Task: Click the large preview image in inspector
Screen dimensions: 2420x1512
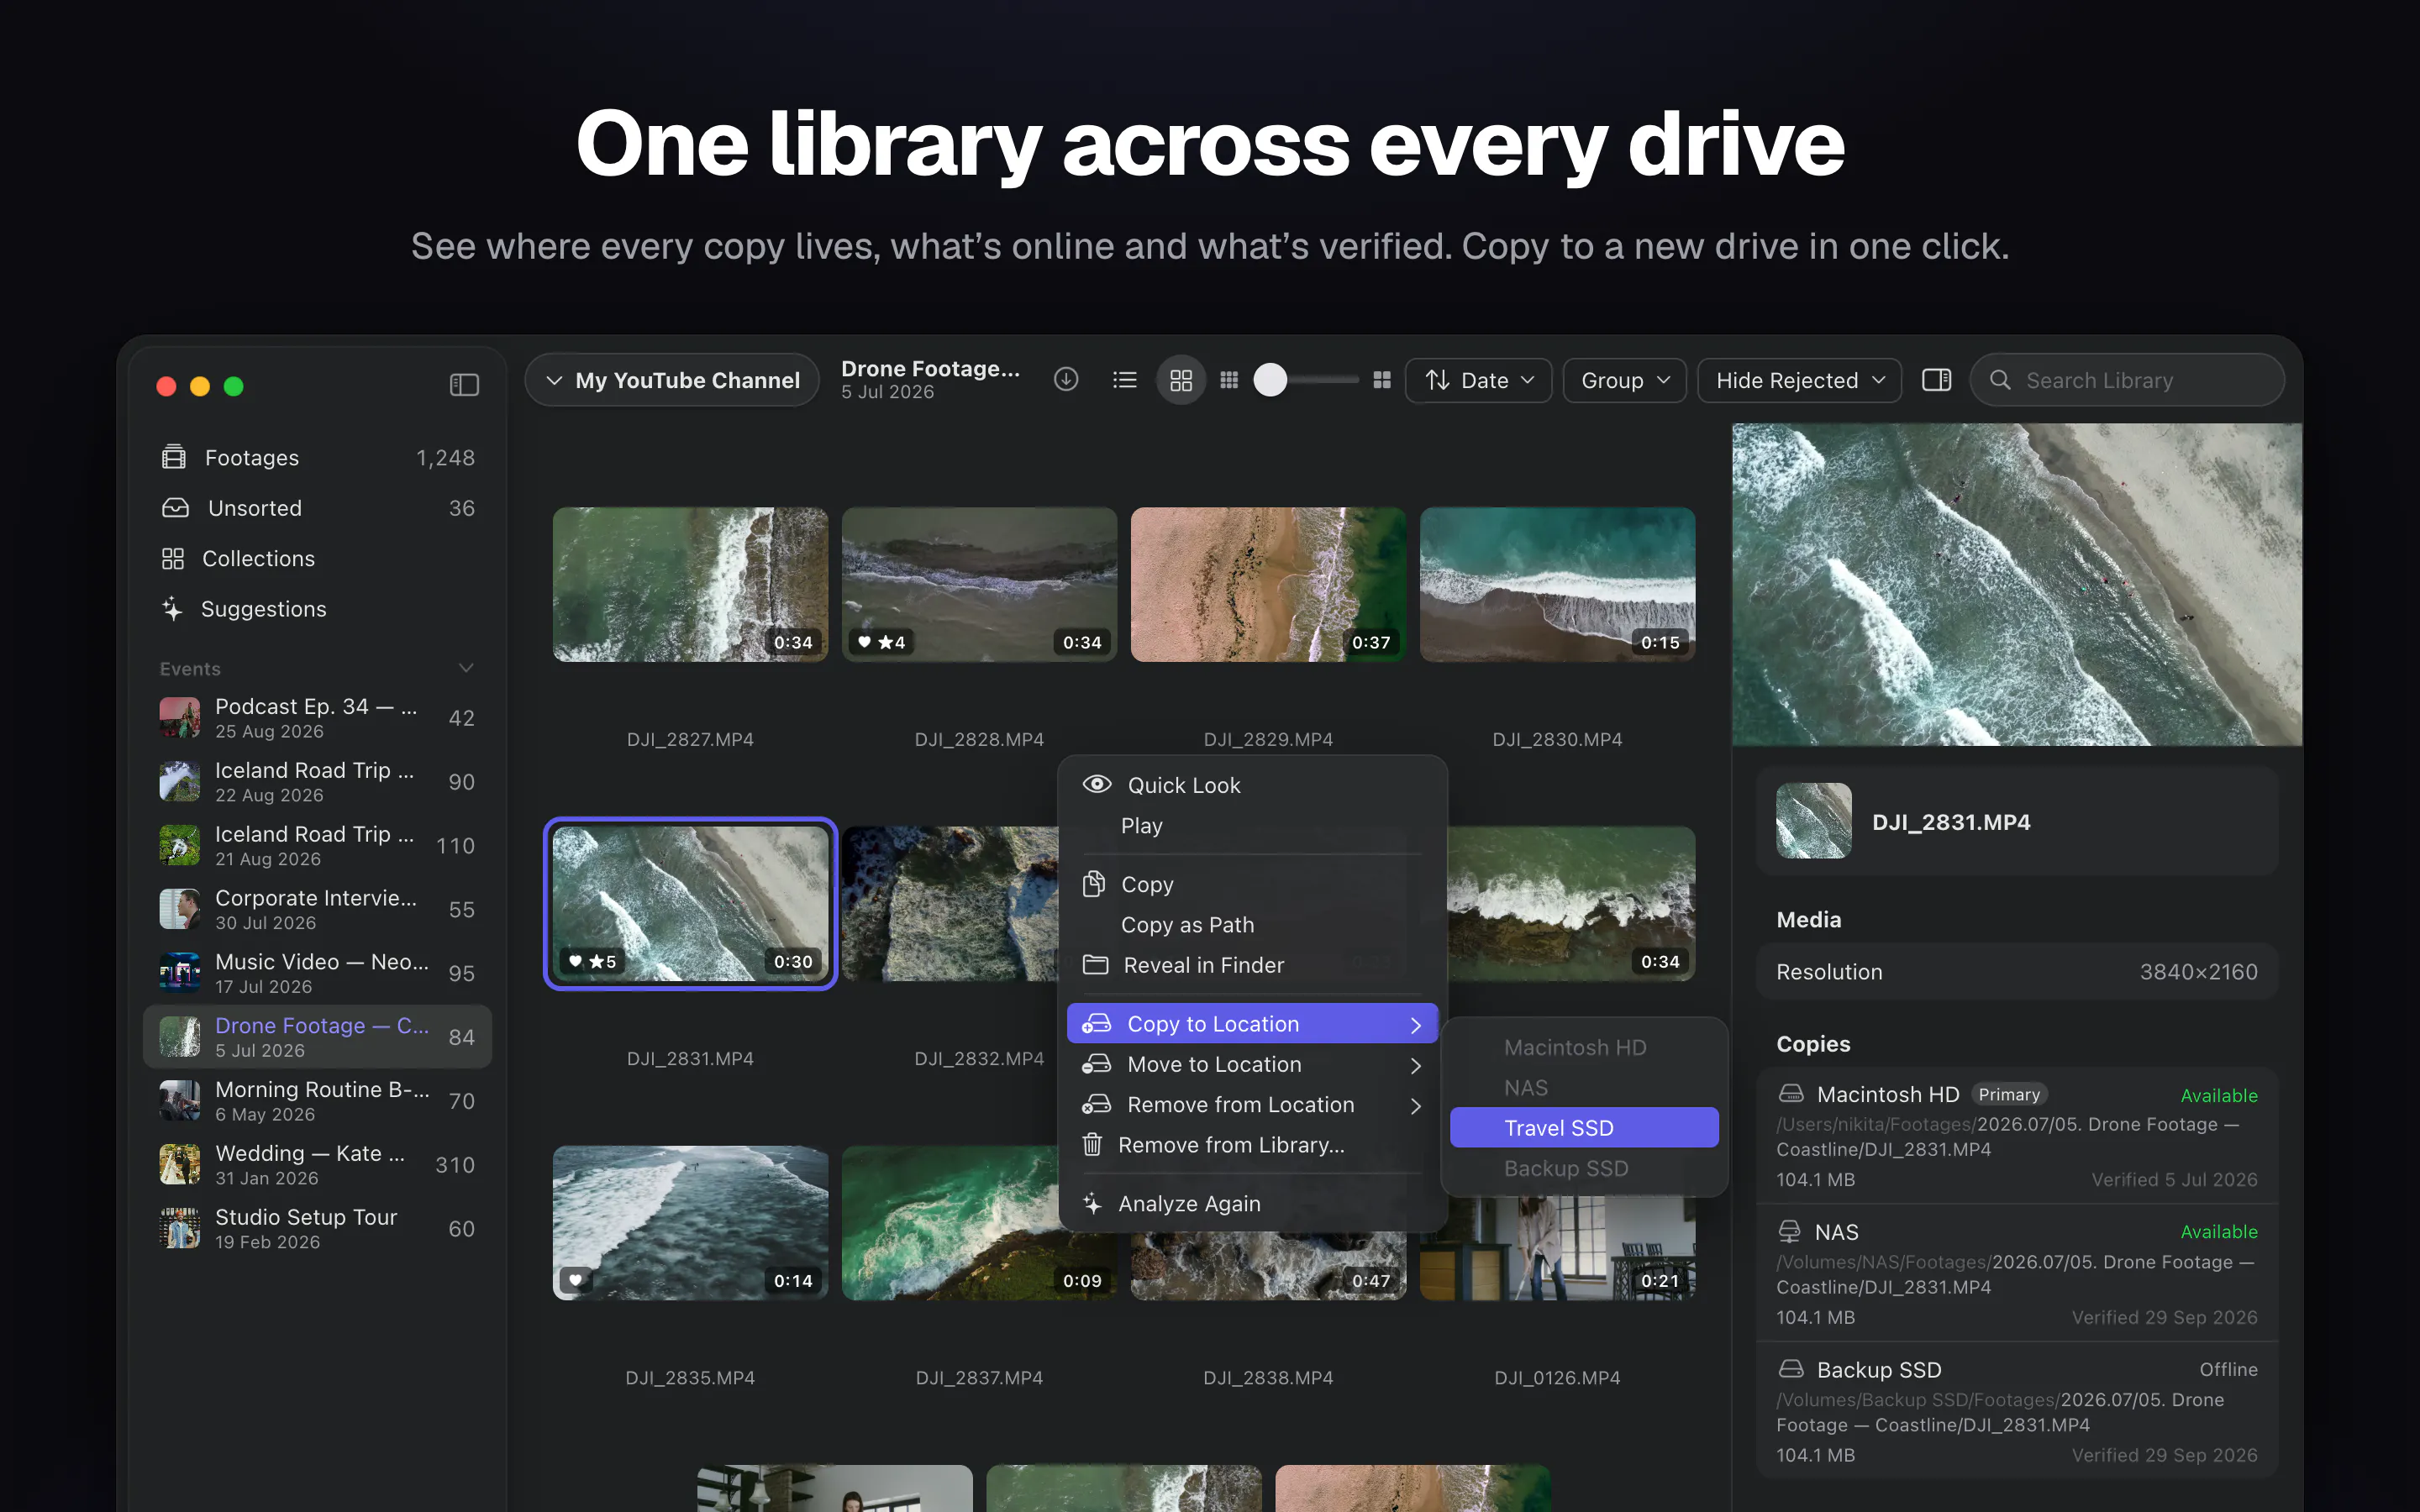Action: pos(2017,584)
